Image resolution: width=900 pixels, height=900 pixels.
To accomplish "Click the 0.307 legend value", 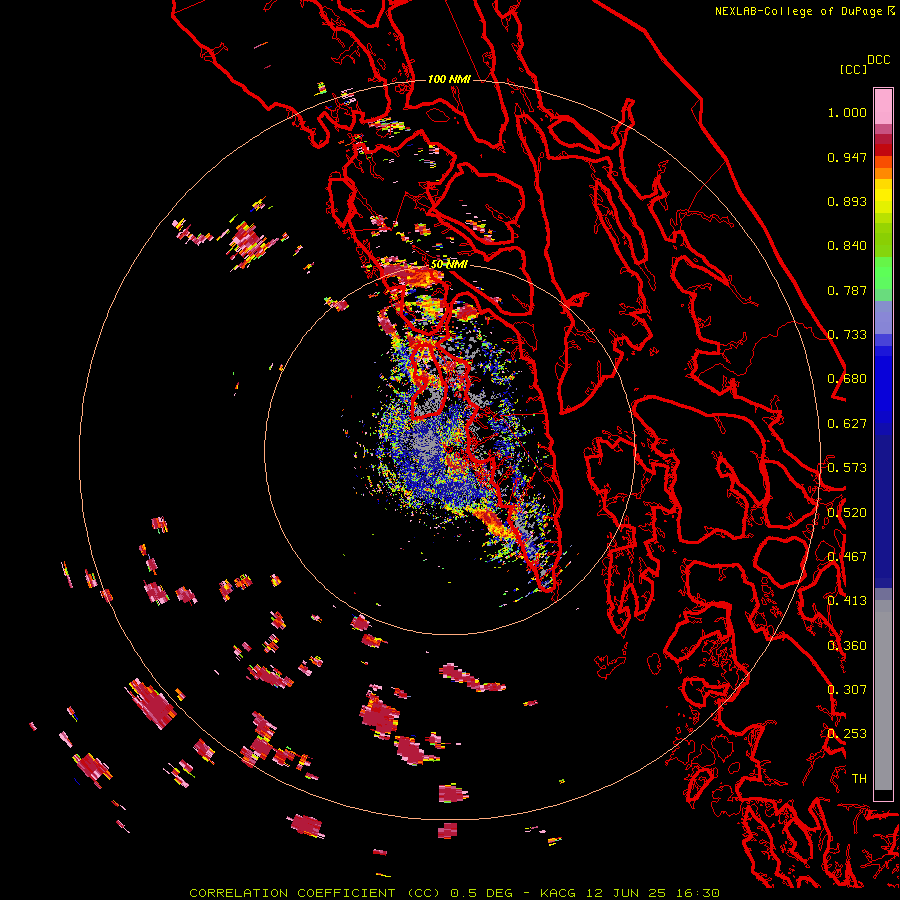I will (847, 690).
